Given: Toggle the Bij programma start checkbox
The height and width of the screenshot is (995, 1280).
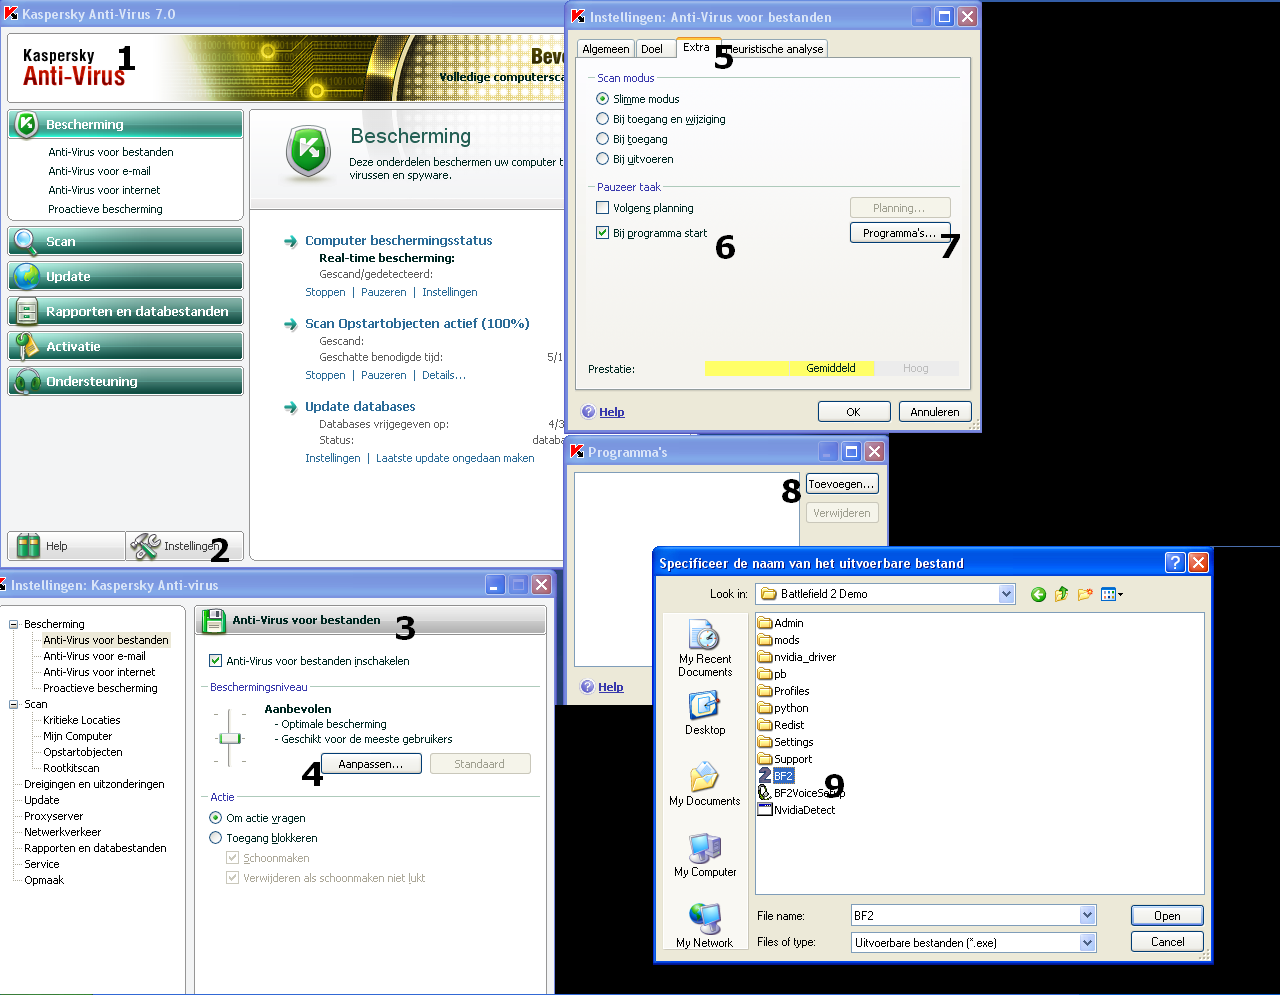Looking at the screenshot, I should coord(602,233).
